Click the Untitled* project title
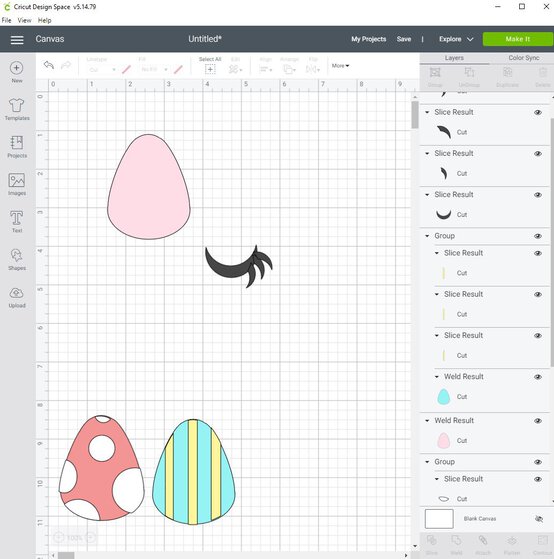Image resolution: width=554 pixels, height=559 pixels. click(x=205, y=39)
